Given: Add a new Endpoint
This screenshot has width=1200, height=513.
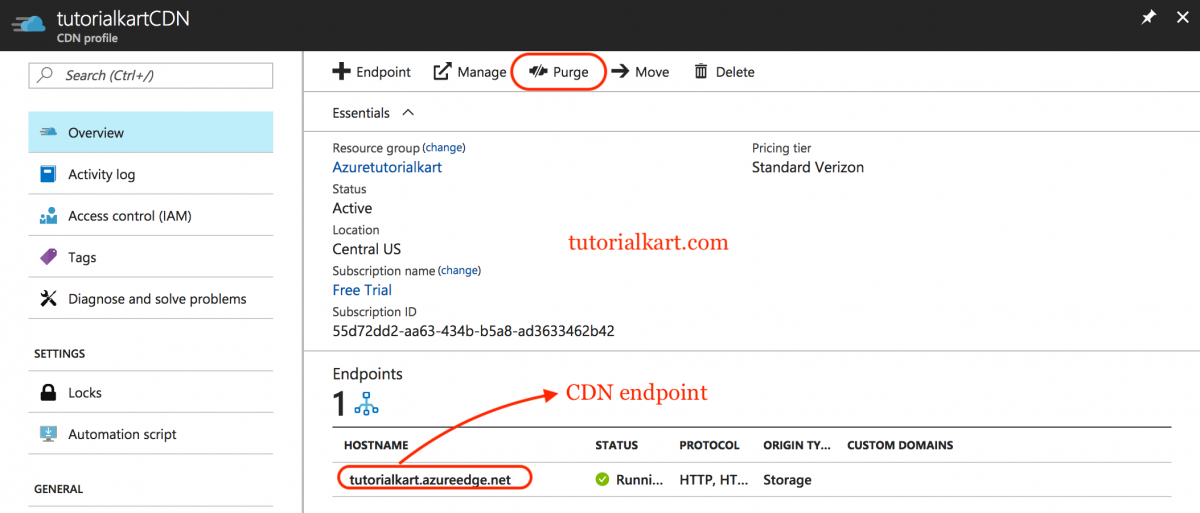Looking at the screenshot, I should 371,72.
